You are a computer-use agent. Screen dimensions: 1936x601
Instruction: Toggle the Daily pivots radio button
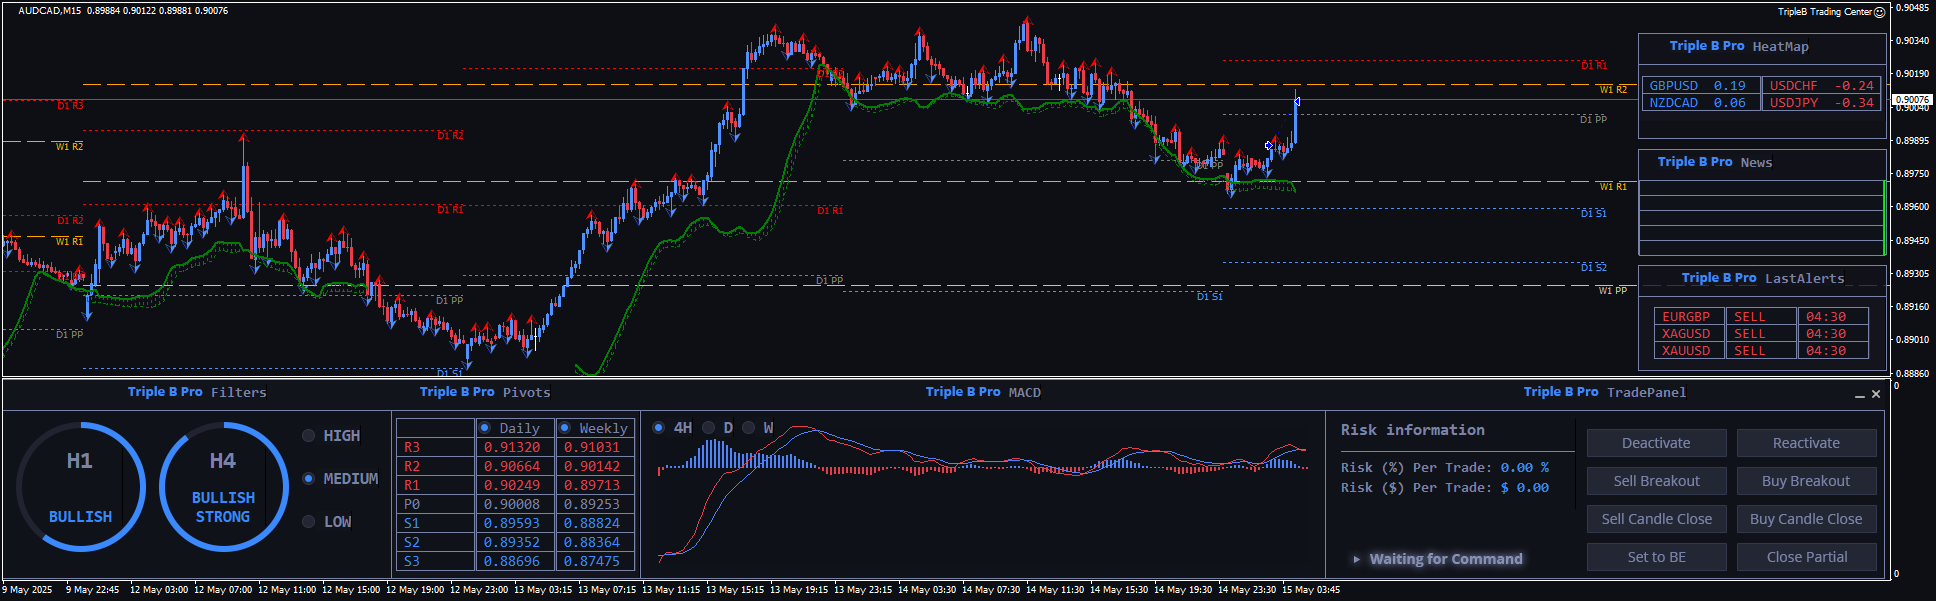click(x=485, y=428)
